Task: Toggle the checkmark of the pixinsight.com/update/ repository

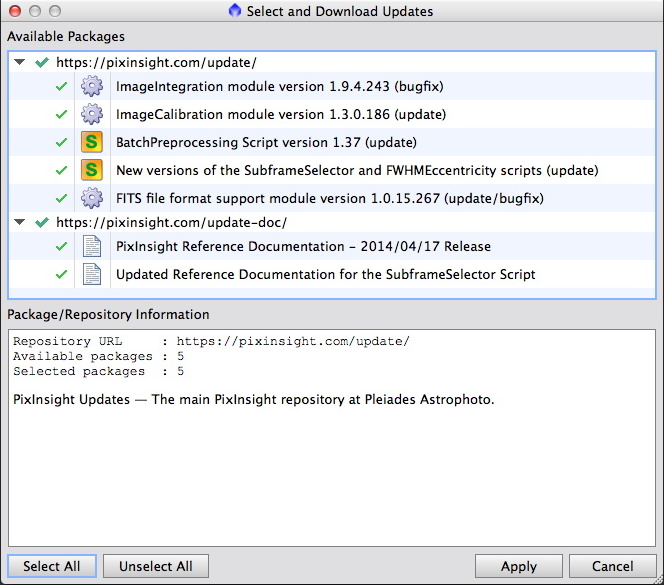Action: pos(42,63)
